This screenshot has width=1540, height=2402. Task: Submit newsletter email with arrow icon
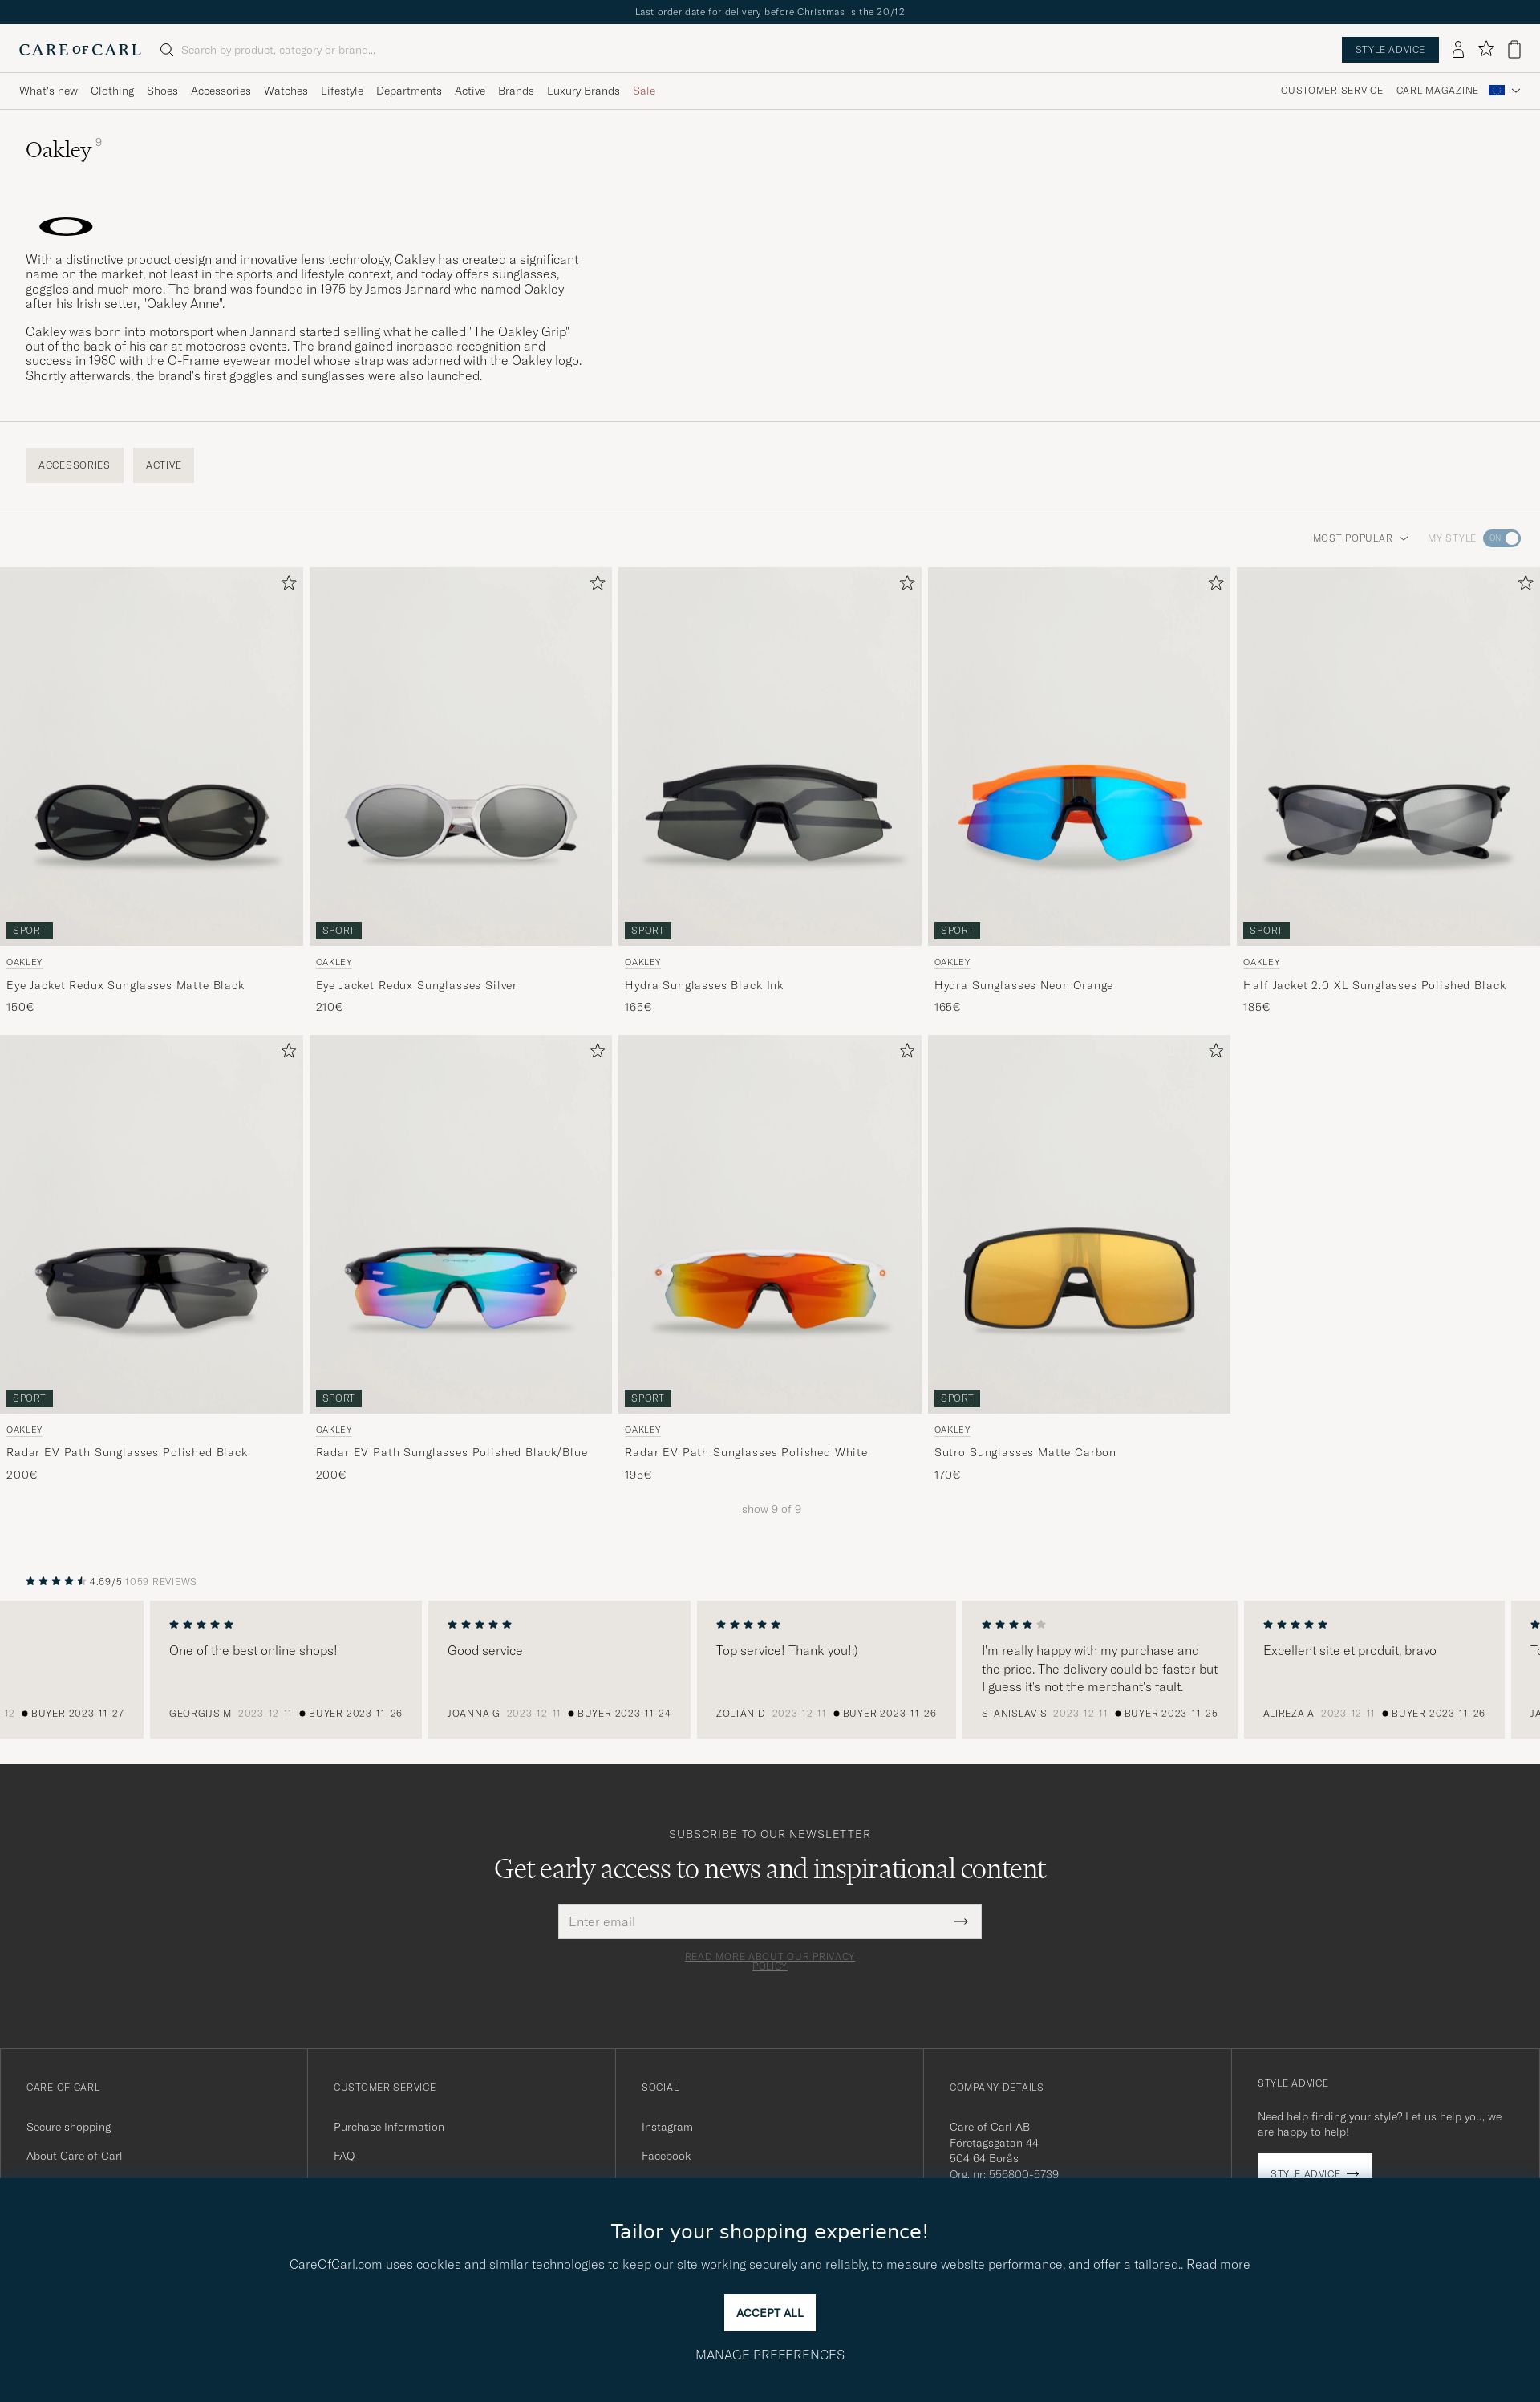961,1921
